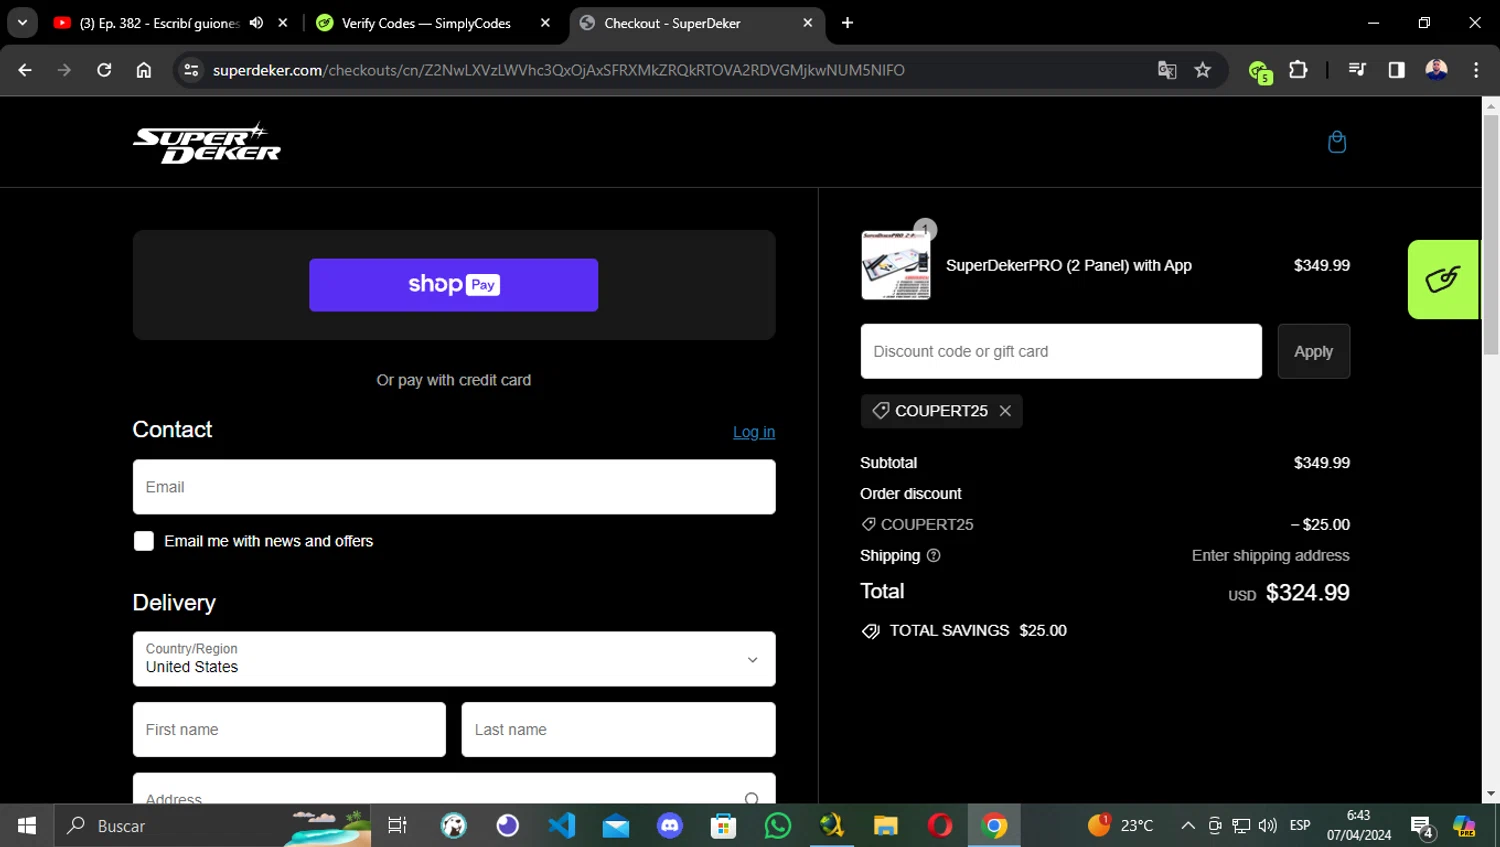Open the browser home page
1500x847 pixels.
[x=144, y=70]
